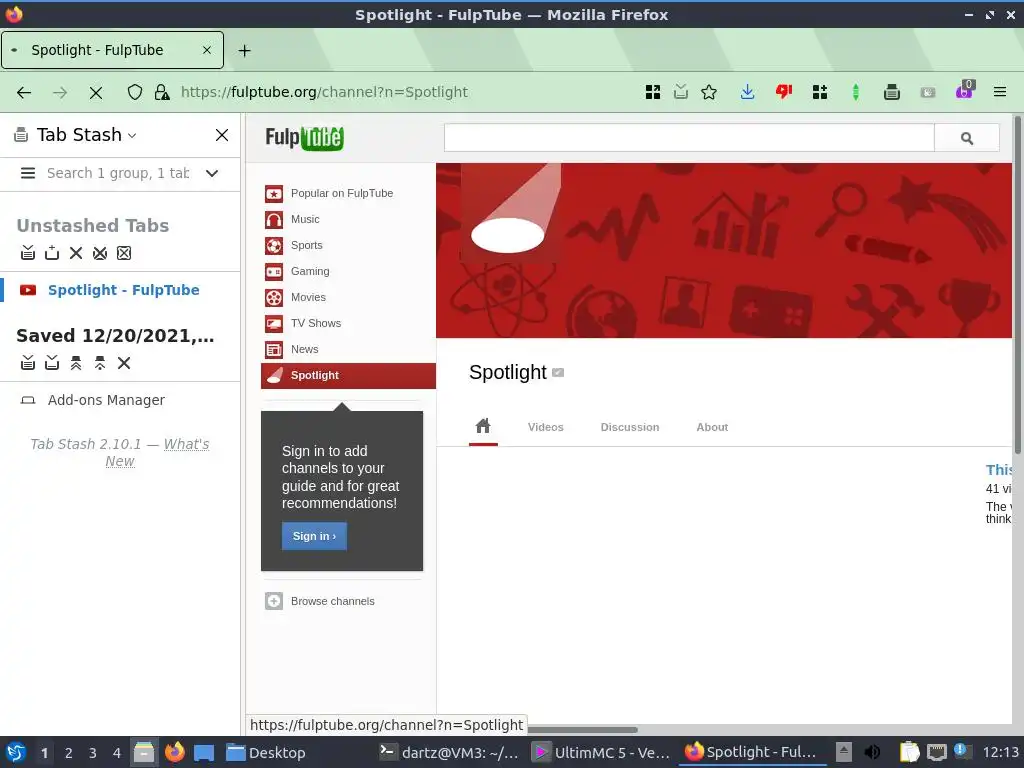Switch to workspace 2 in the taskbar
Screen dimensions: 1024x768
click(x=68, y=753)
